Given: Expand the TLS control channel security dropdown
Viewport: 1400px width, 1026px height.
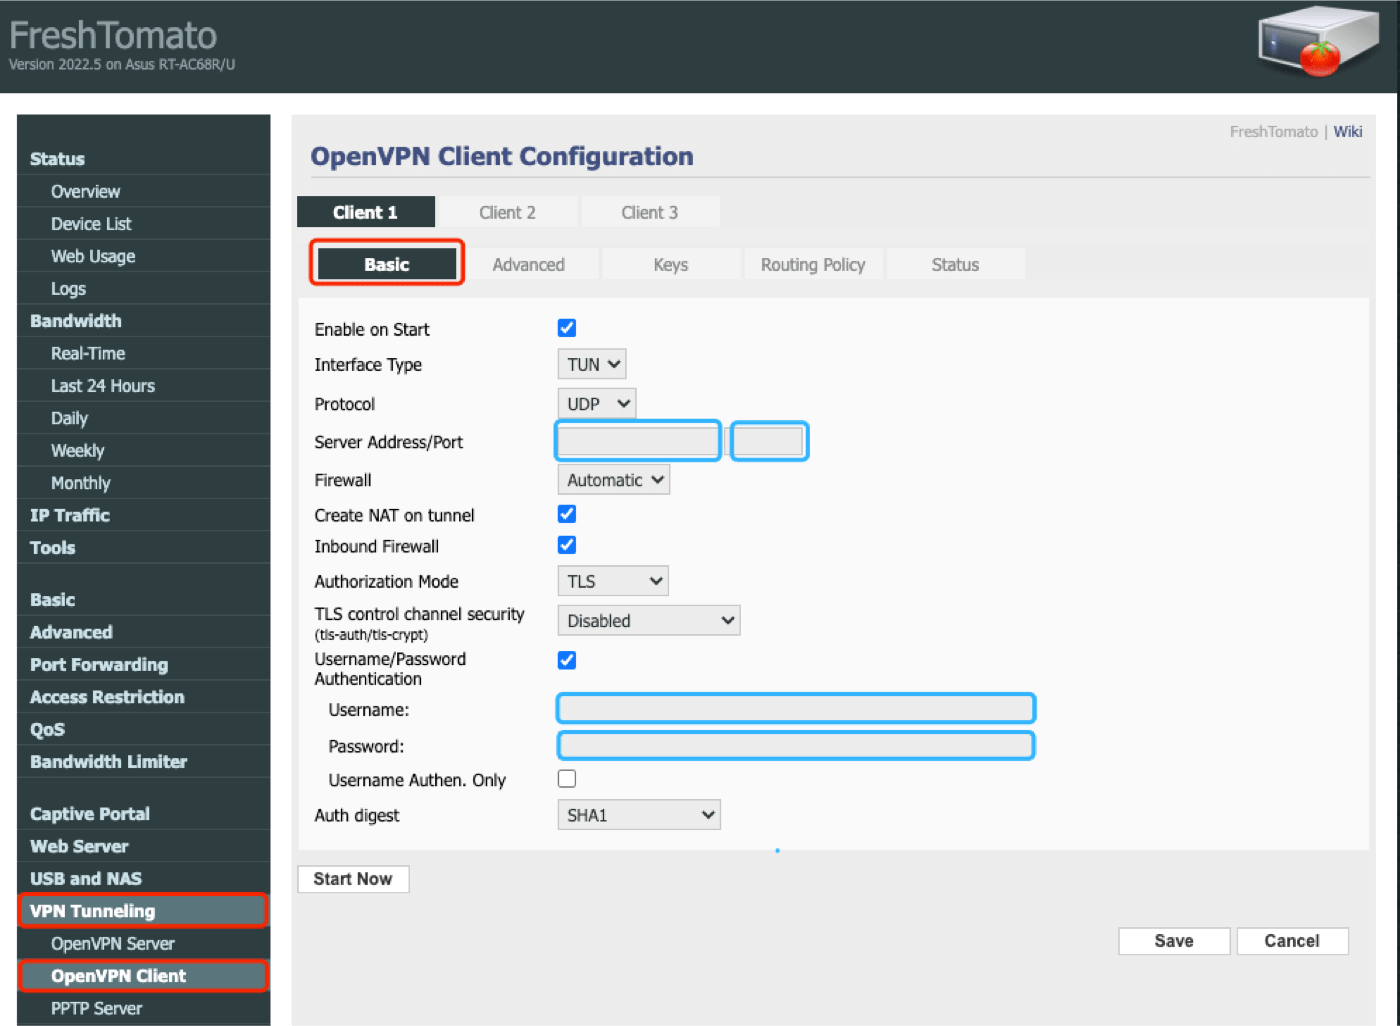Looking at the screenshot, I should click(x=648, y=621).
